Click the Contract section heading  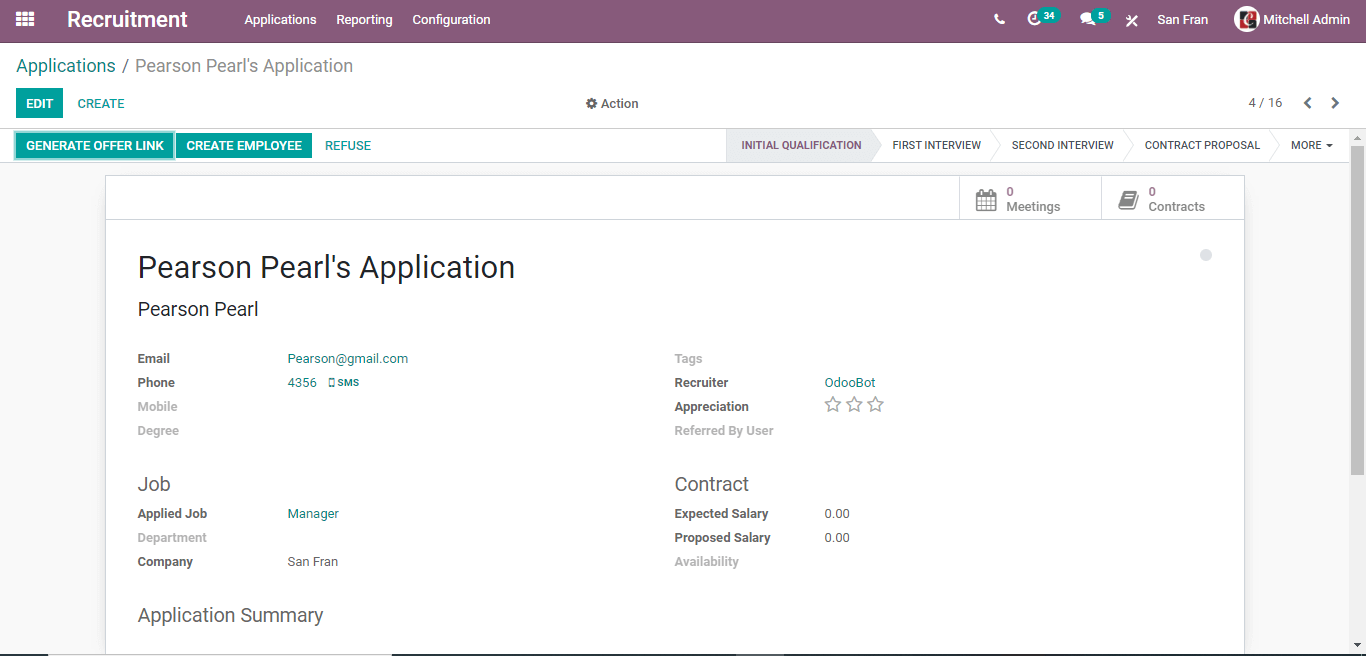[712, 484]
